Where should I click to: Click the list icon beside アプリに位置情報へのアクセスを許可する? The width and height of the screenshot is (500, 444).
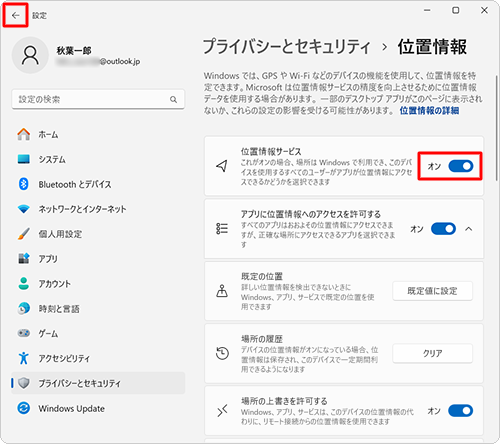[x=222, y=229]
